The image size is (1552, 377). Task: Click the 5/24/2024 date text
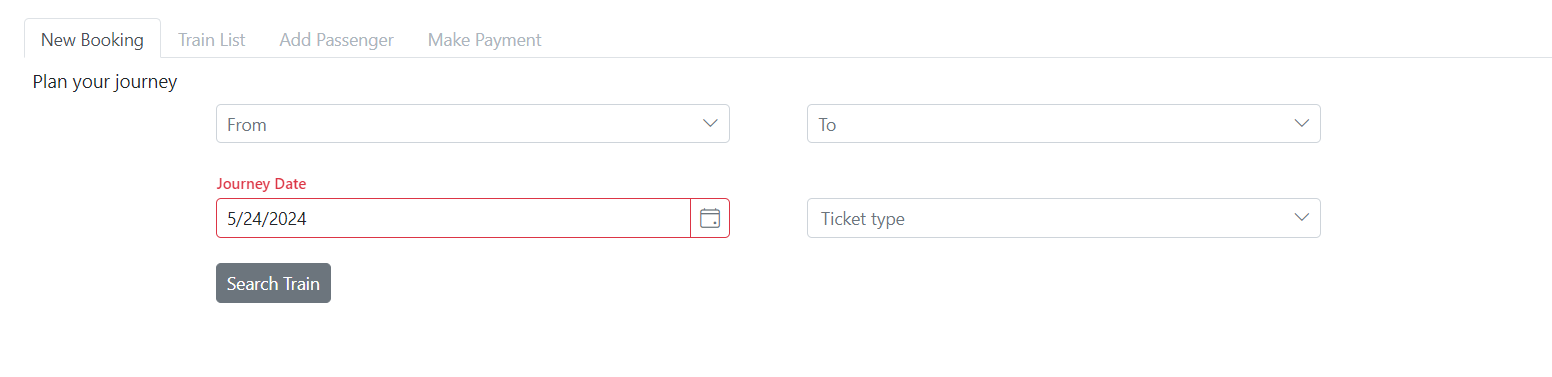267,219
